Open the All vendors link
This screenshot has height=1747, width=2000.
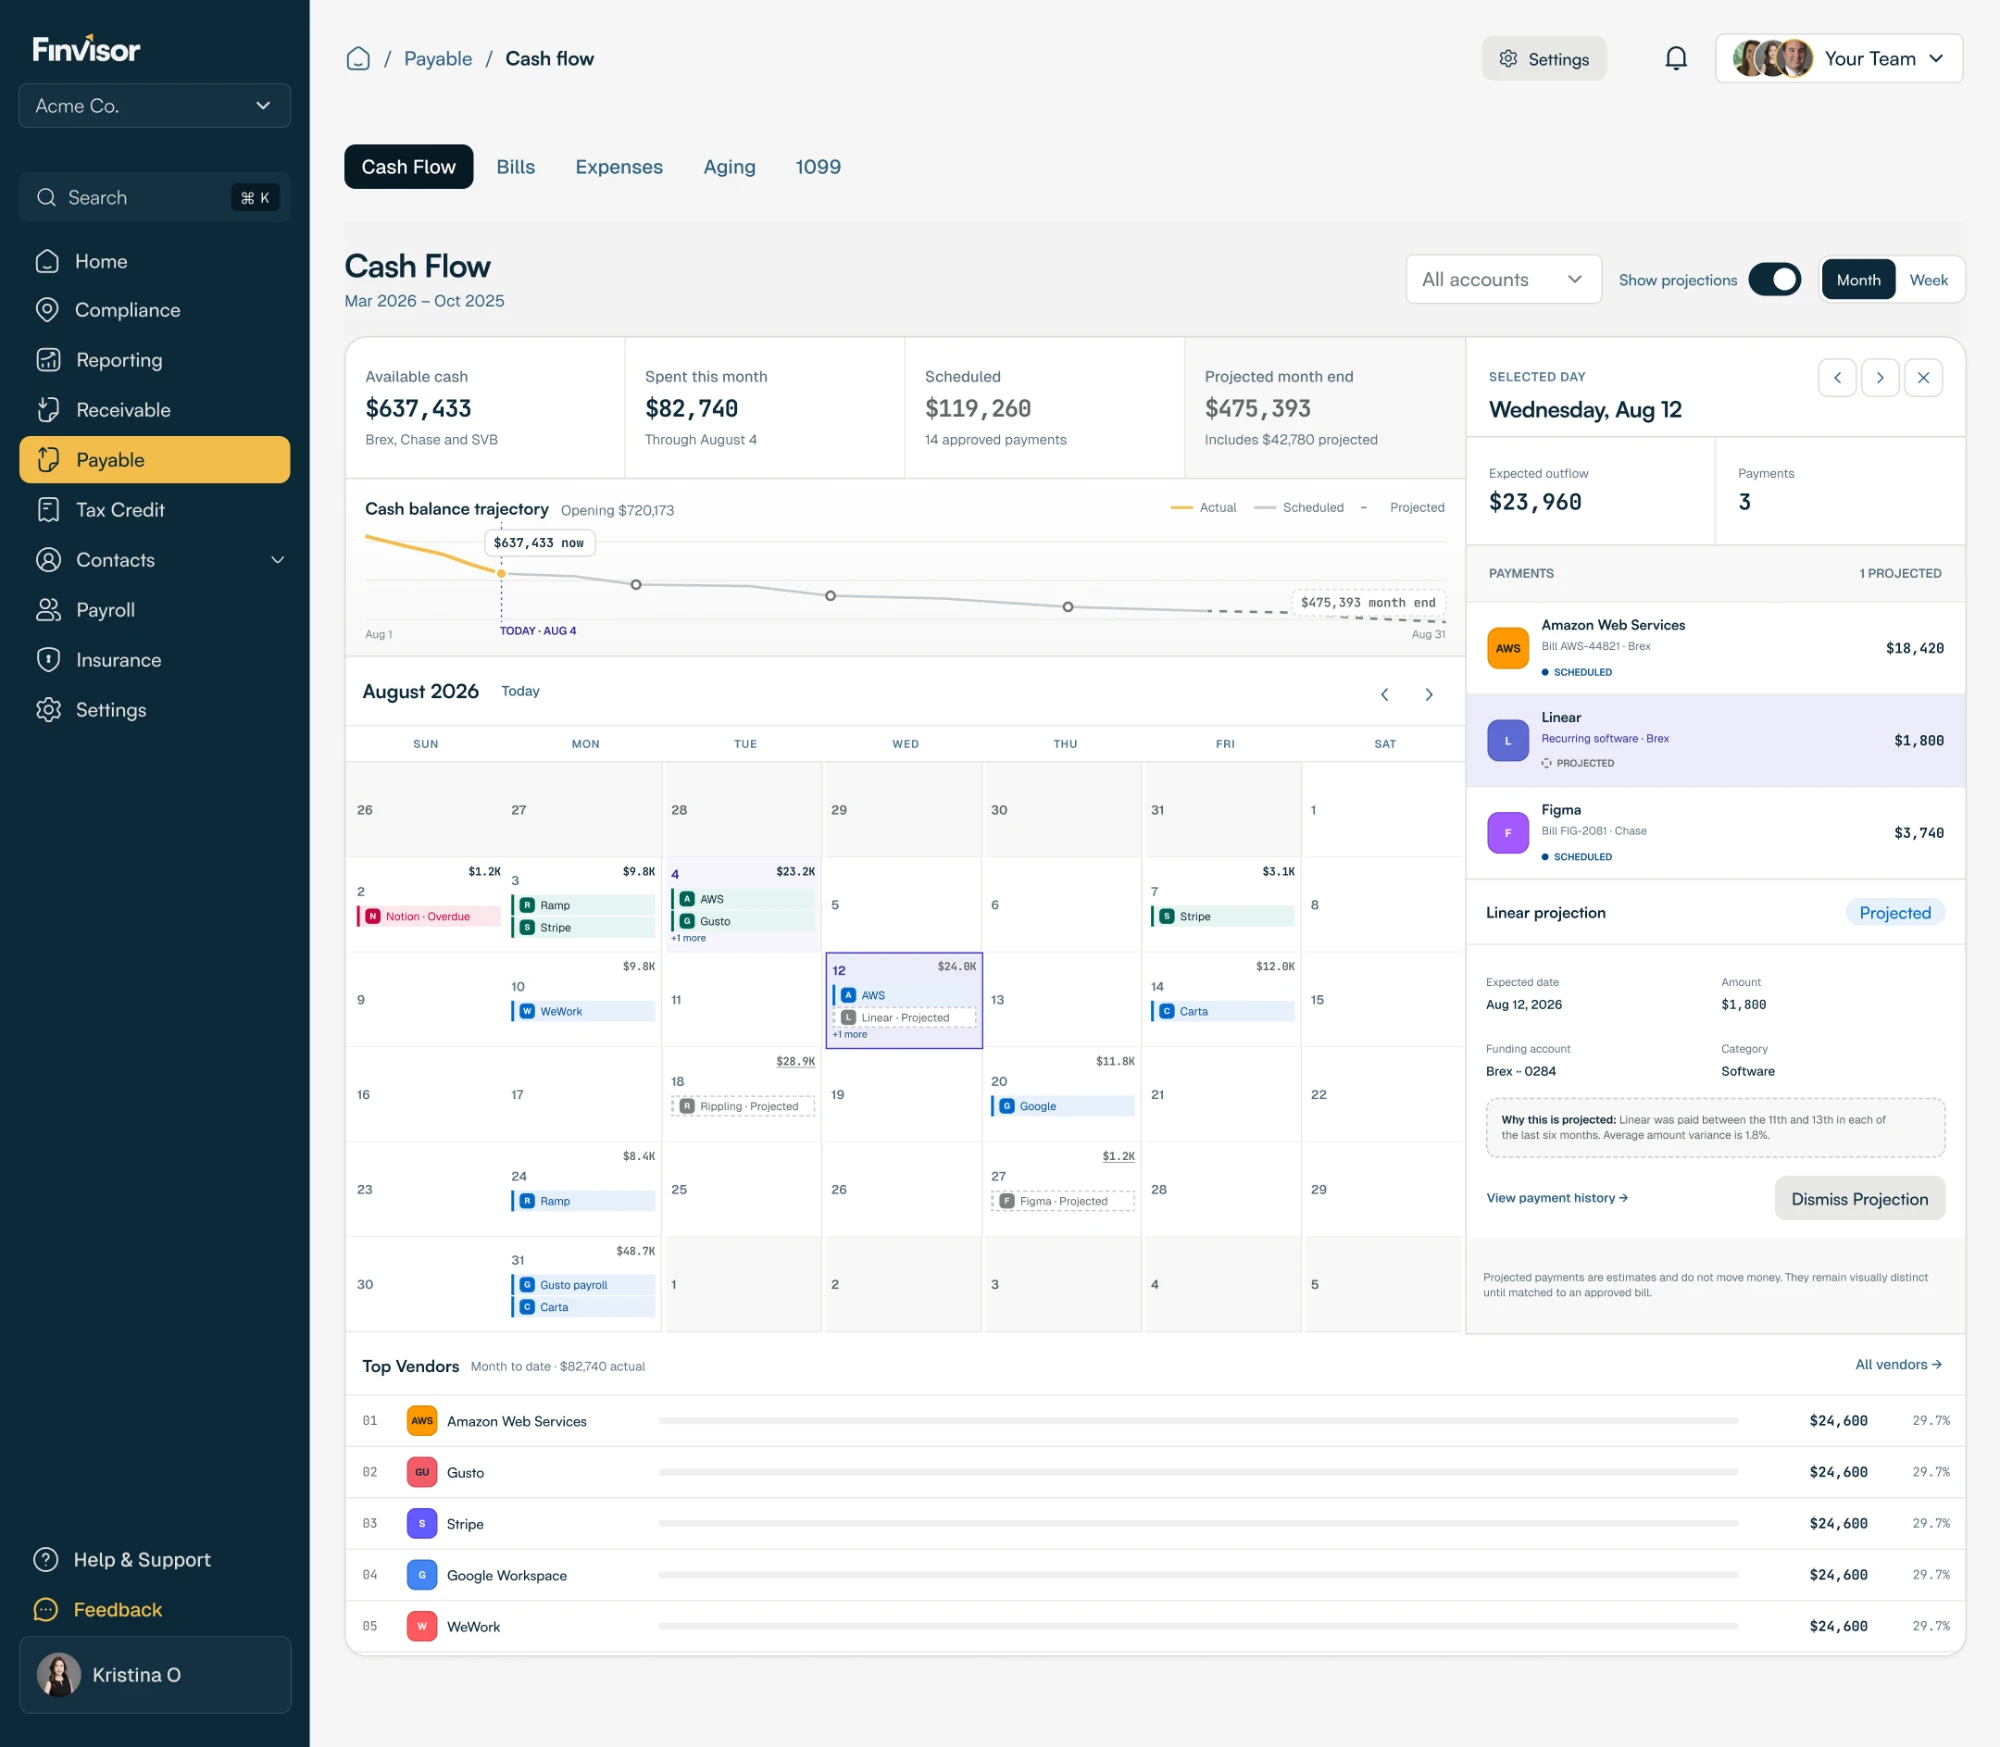[x=1898, y=1365]
